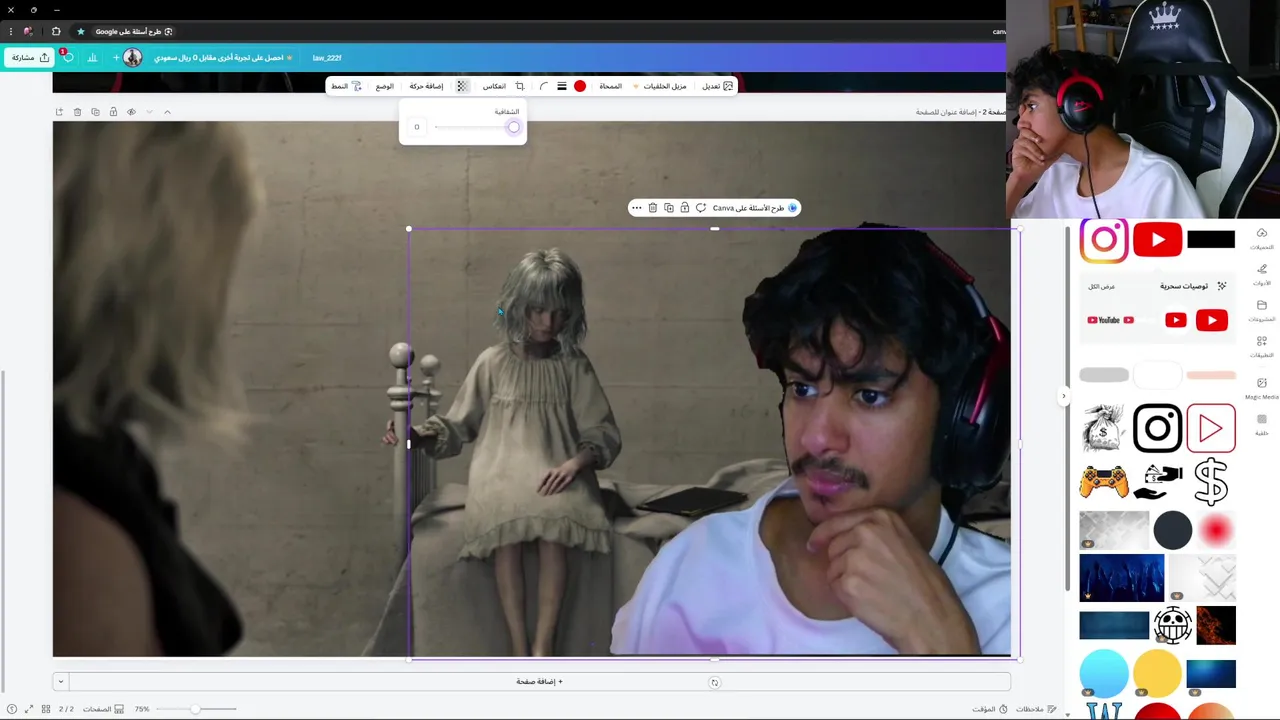Open more options in floating element toolbar

(x=637, y=208)
